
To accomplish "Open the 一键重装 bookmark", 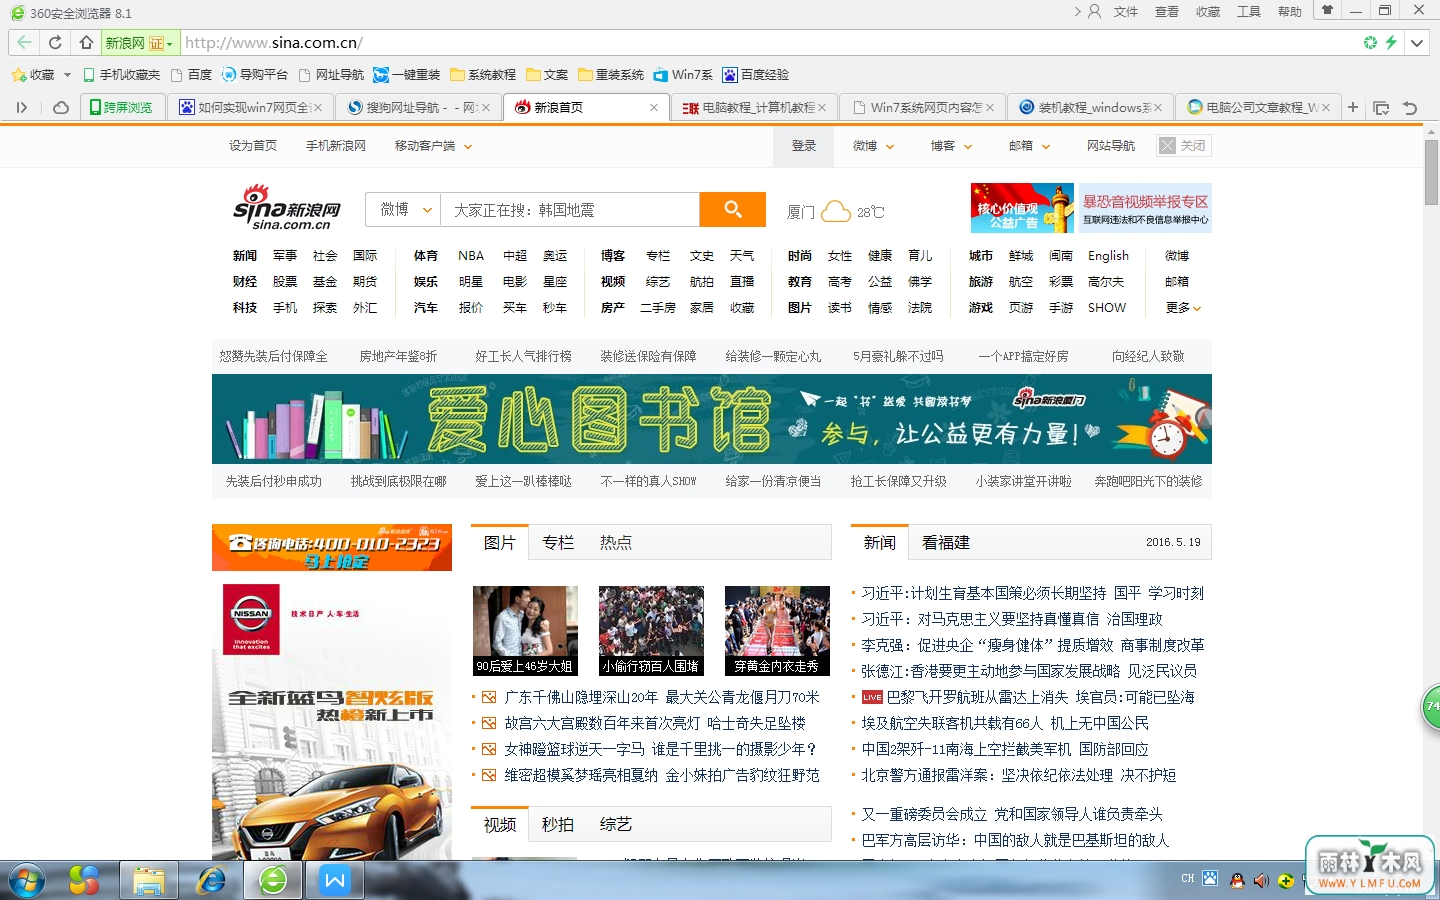I will tap(407, 75).
